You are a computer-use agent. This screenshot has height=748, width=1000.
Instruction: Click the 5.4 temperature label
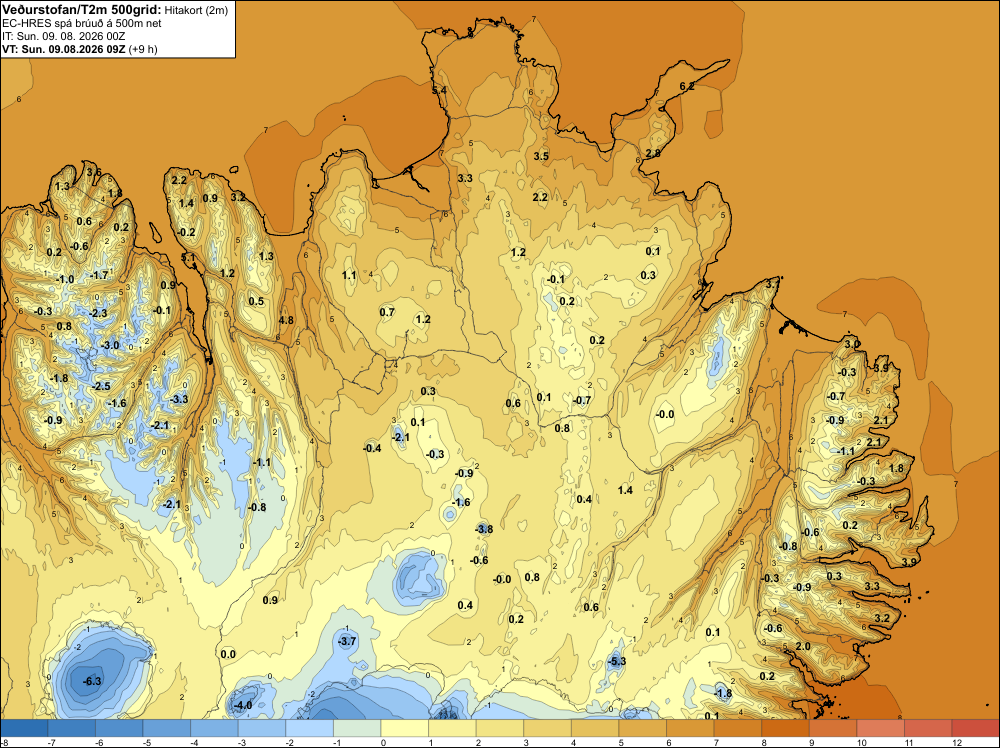pyautogui.click(x=439, y=91)
